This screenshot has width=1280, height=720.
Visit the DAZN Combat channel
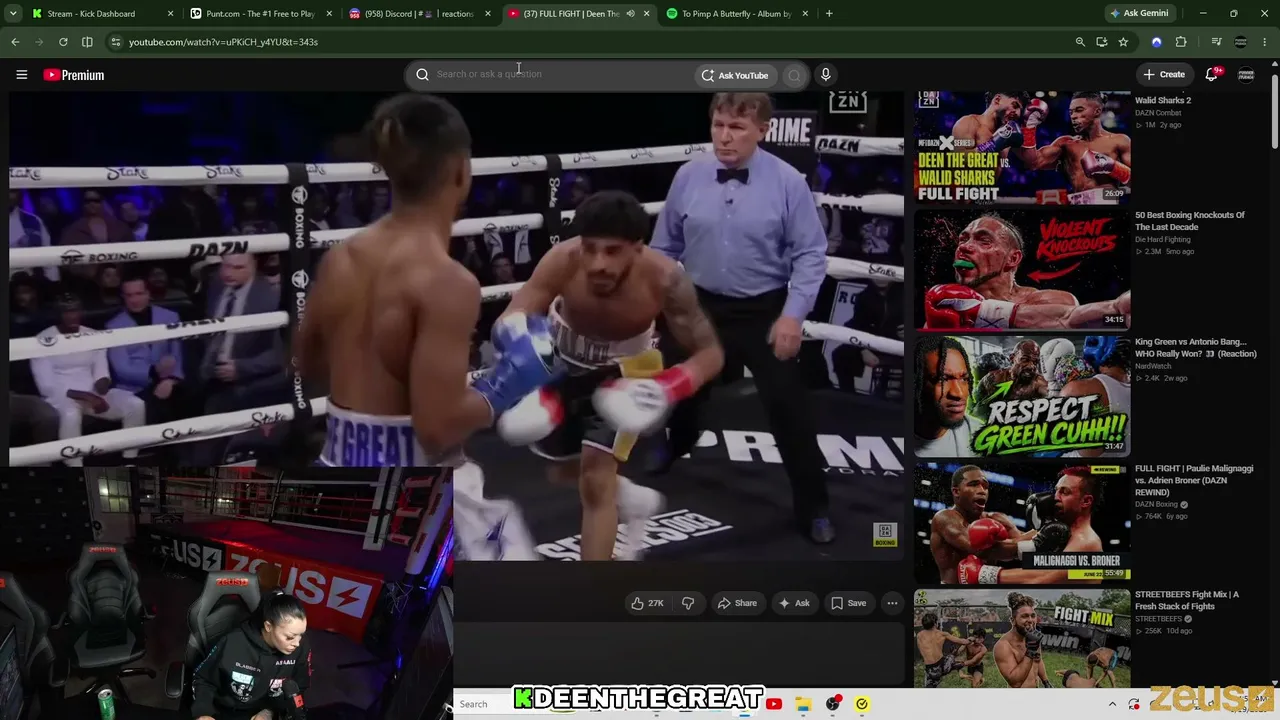(x=1158, y=113)
